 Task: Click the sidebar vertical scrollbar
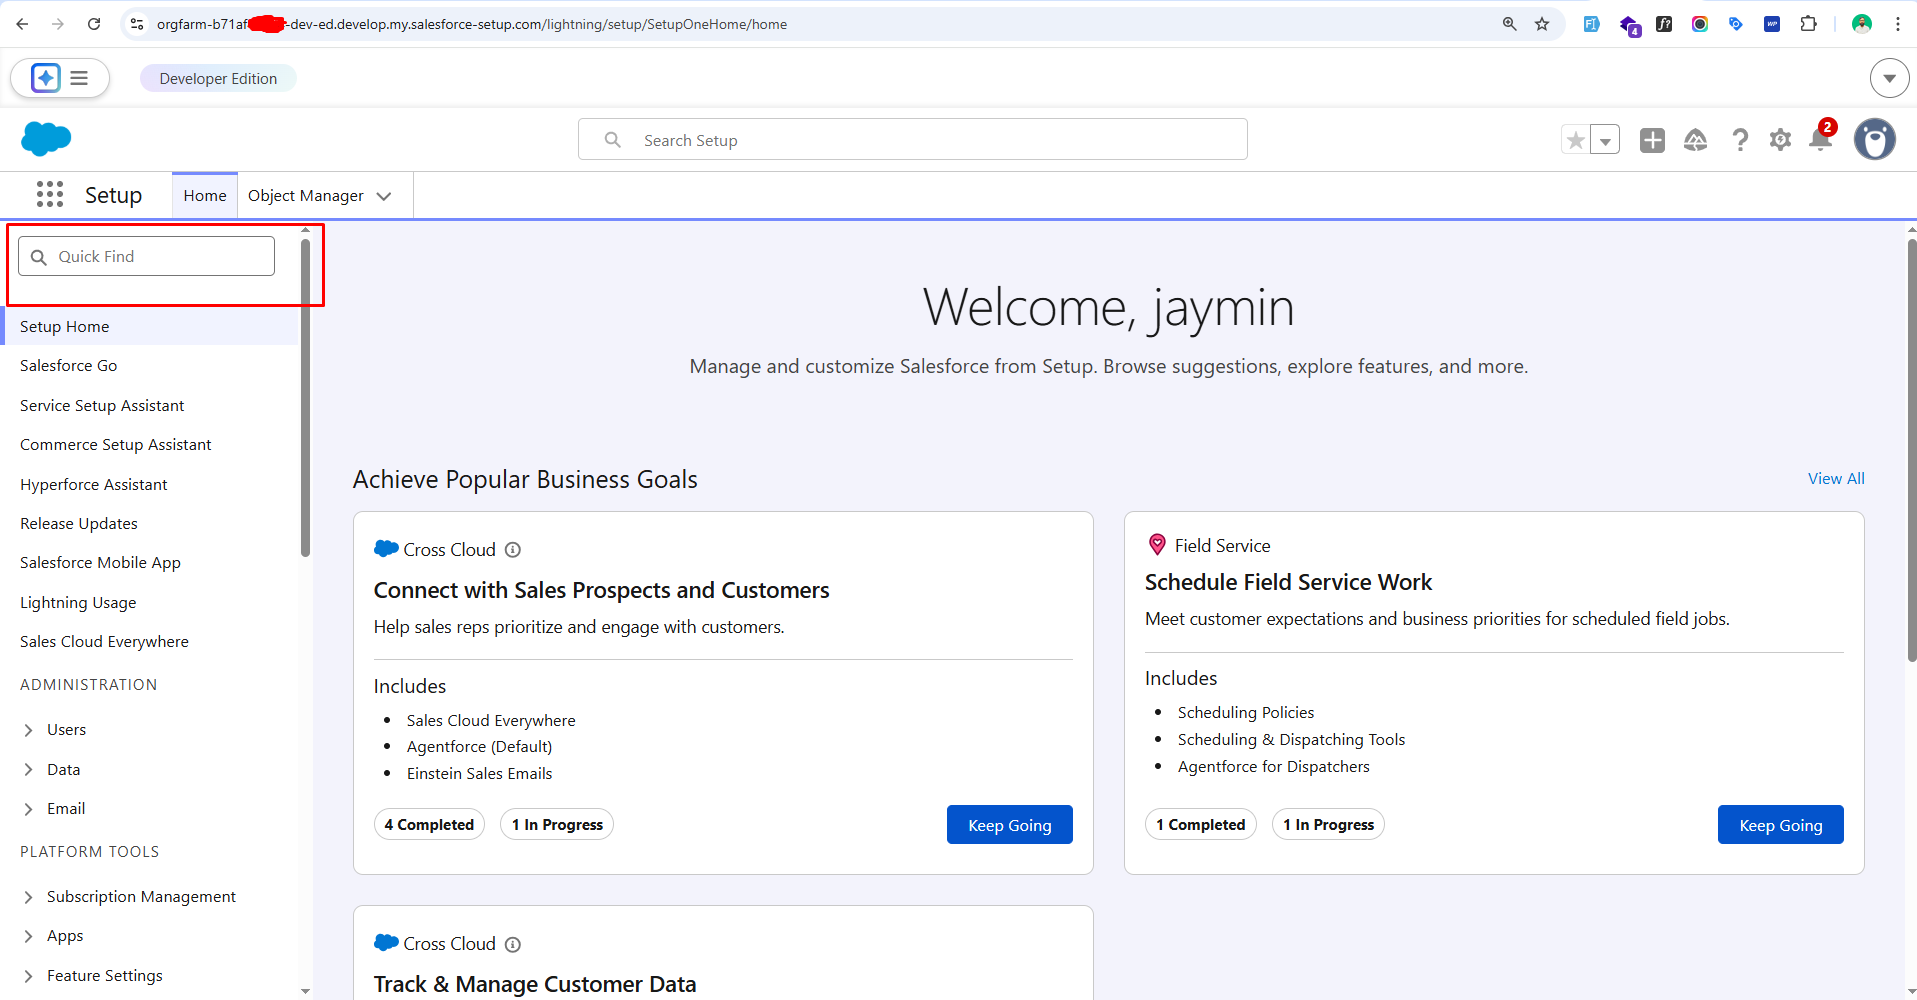(305, 400)
